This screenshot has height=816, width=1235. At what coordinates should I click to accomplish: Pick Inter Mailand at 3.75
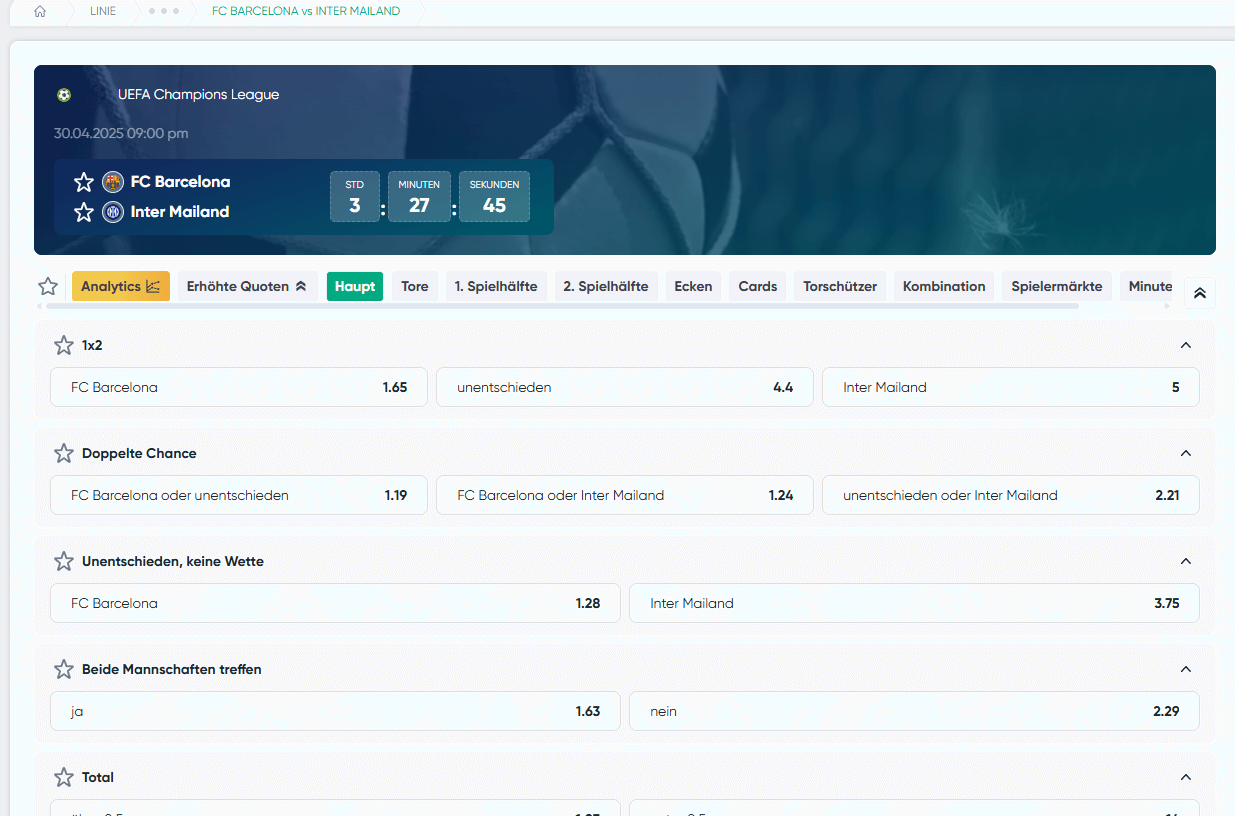[x=914, y=603]
